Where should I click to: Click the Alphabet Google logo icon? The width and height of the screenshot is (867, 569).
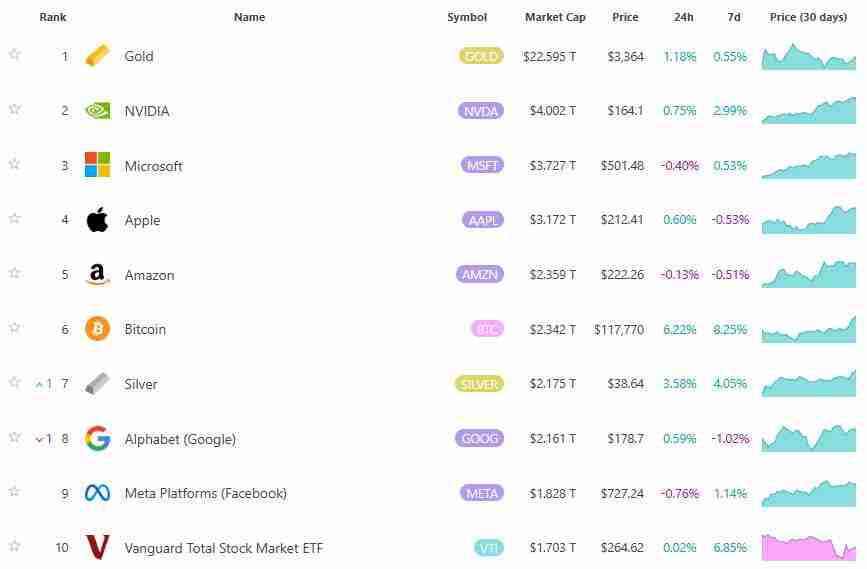[x=97, y=438]
